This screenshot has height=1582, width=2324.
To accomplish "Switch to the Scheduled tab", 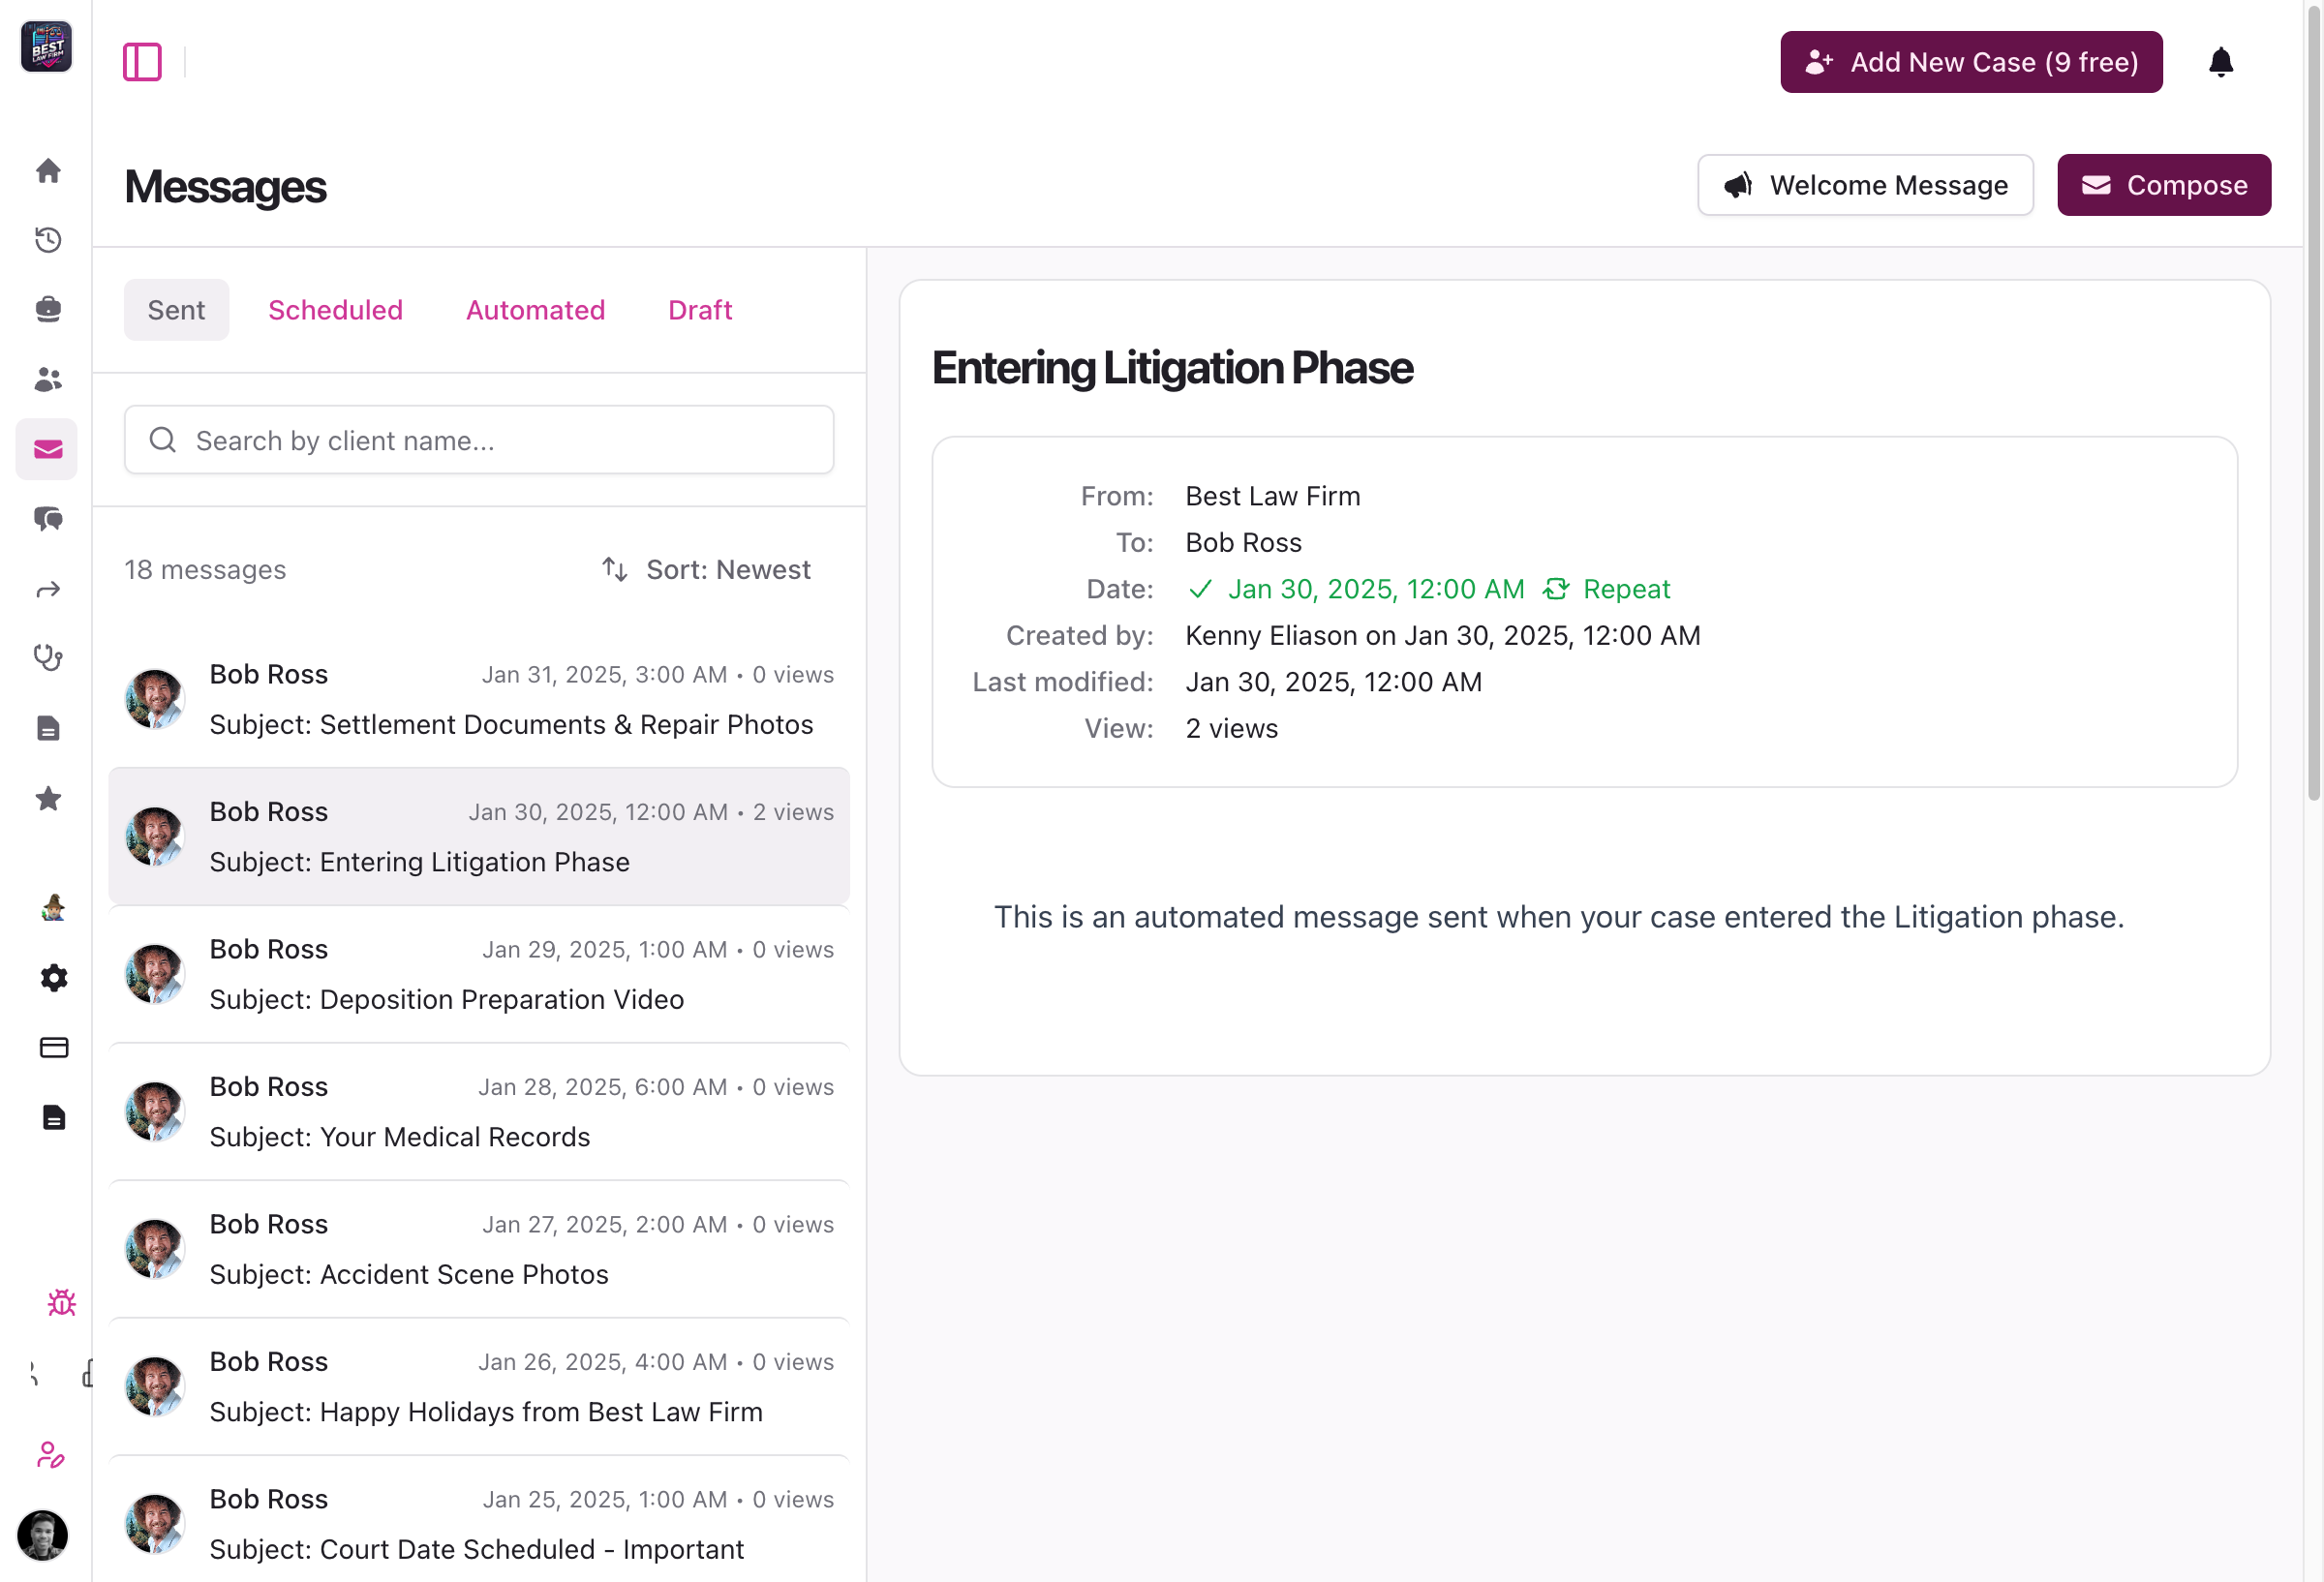I will [335, 310].
